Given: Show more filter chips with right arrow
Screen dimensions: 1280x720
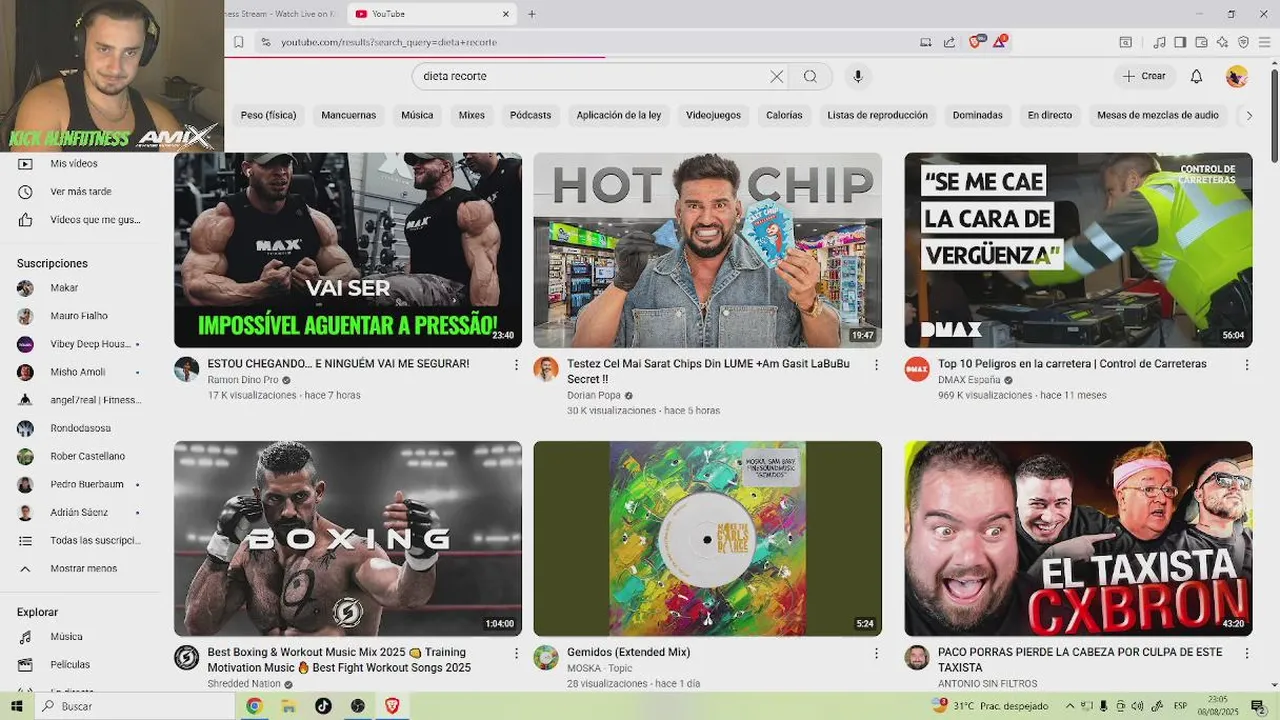Looking at the screenshot, I should [x=1248, y=115].
